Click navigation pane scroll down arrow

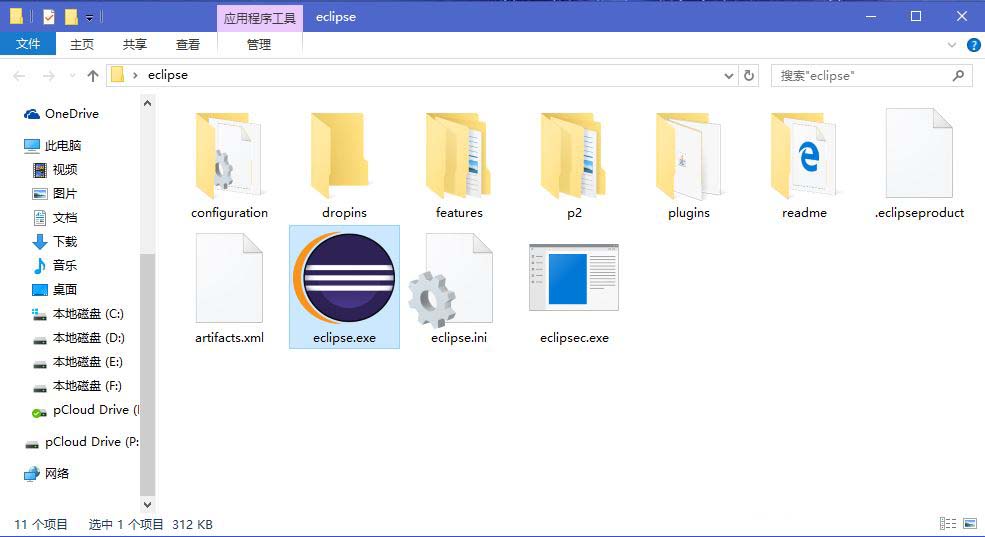(x=147, y=504)
